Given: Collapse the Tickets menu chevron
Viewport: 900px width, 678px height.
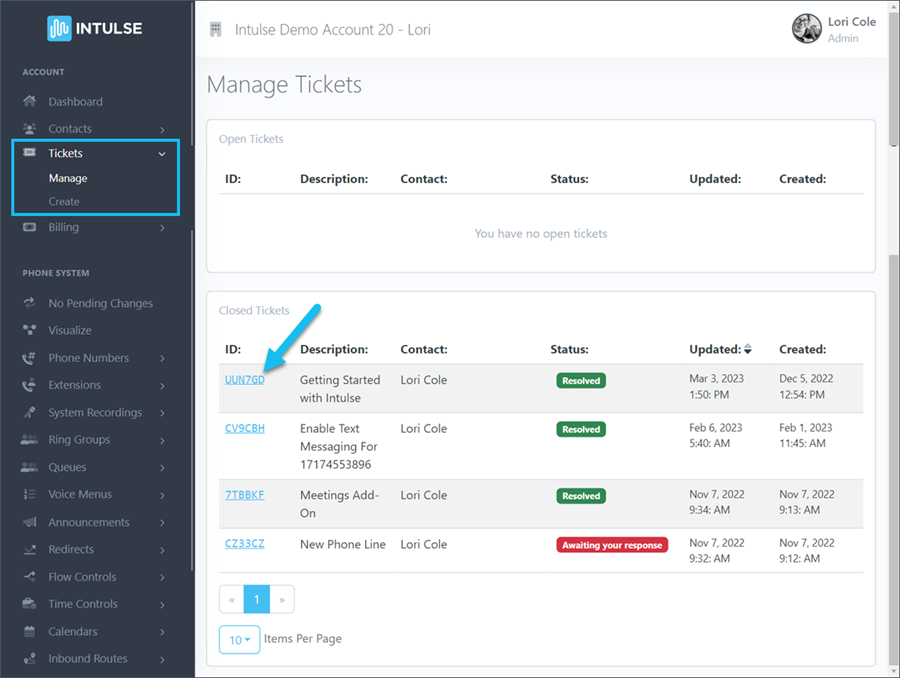Looking at the screenshot, I should pos(162,154).
